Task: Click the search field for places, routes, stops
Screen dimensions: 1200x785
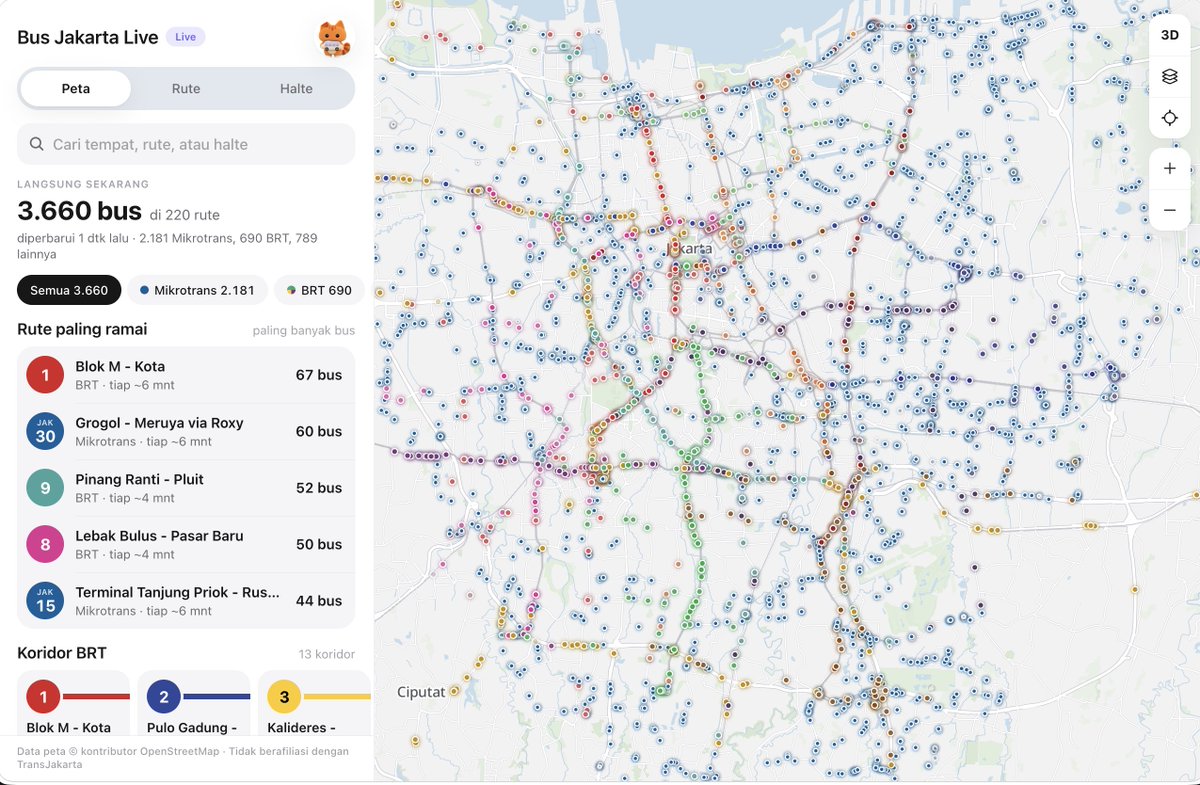Action: pyautogui.click(x=186, y=144)
